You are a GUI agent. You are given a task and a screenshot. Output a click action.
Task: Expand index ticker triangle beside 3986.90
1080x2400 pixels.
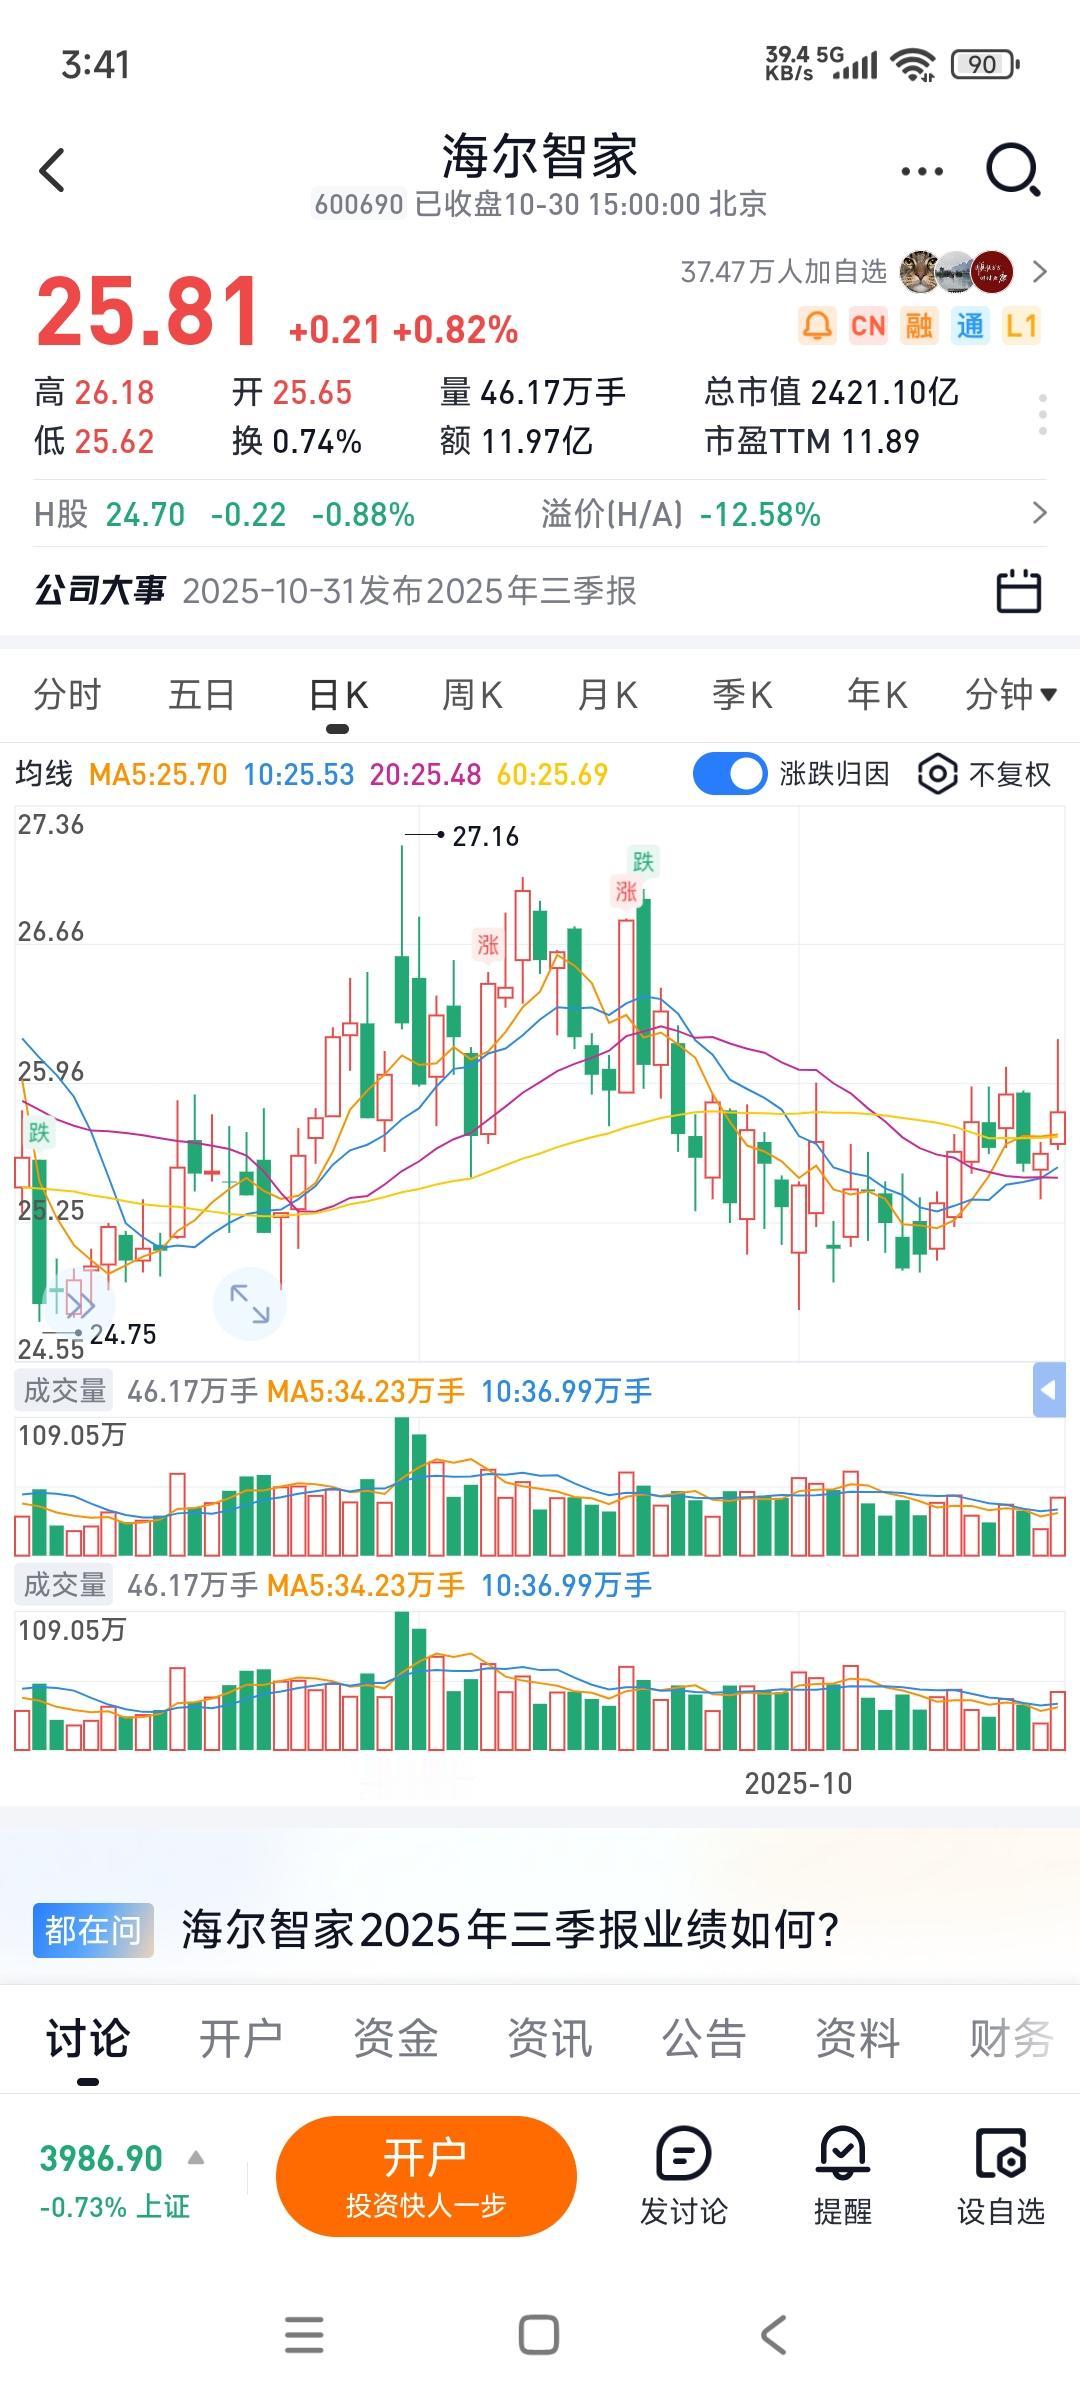(196, 2158)
